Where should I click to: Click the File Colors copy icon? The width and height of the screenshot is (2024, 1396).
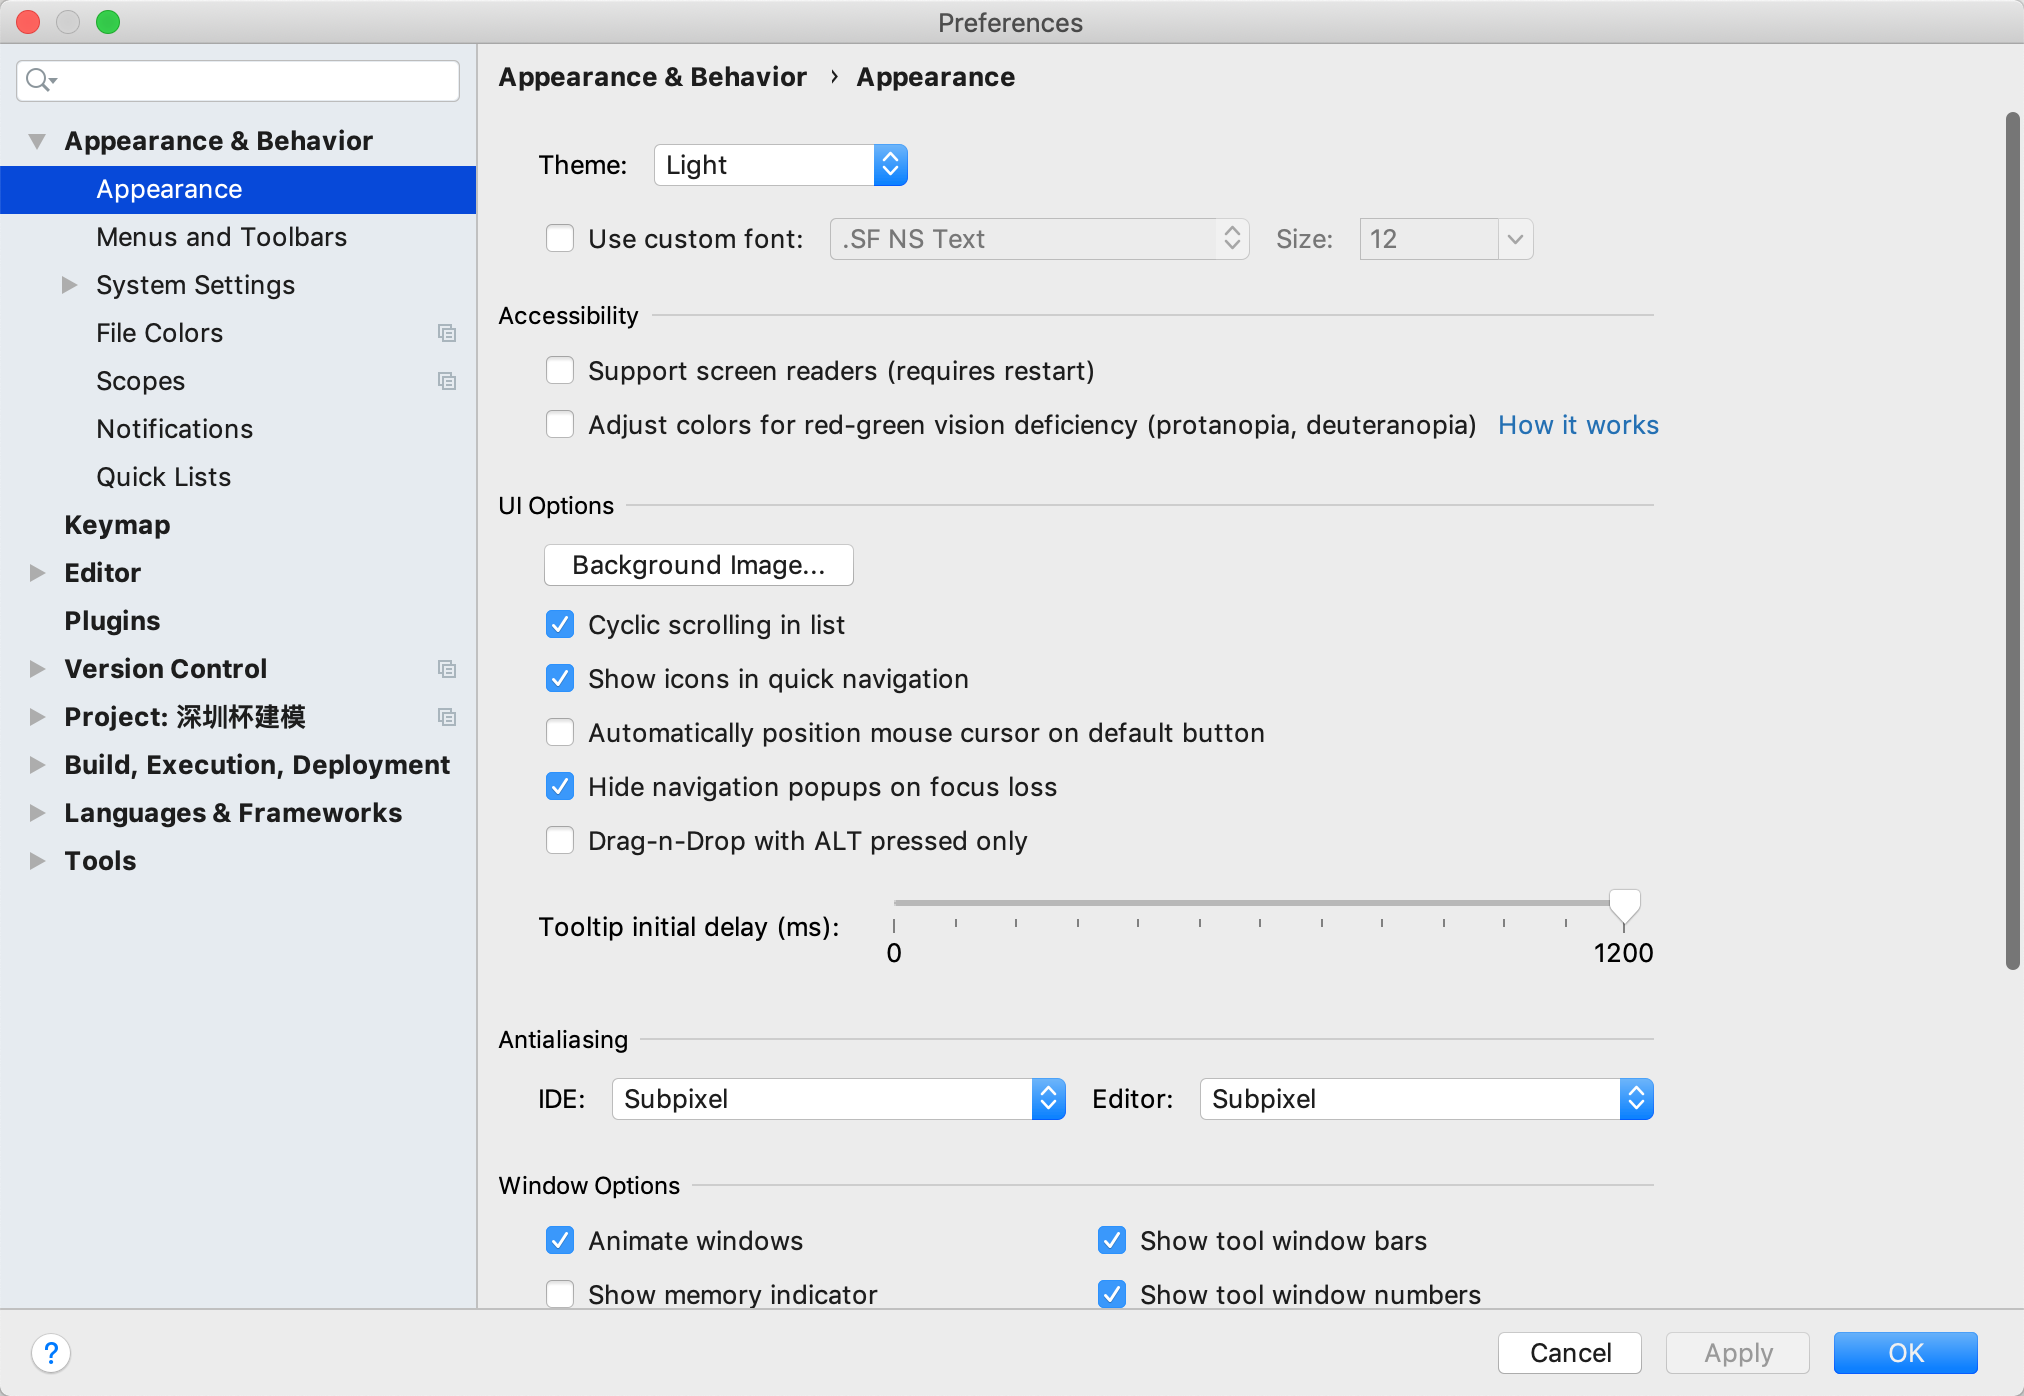click(444, 332)
